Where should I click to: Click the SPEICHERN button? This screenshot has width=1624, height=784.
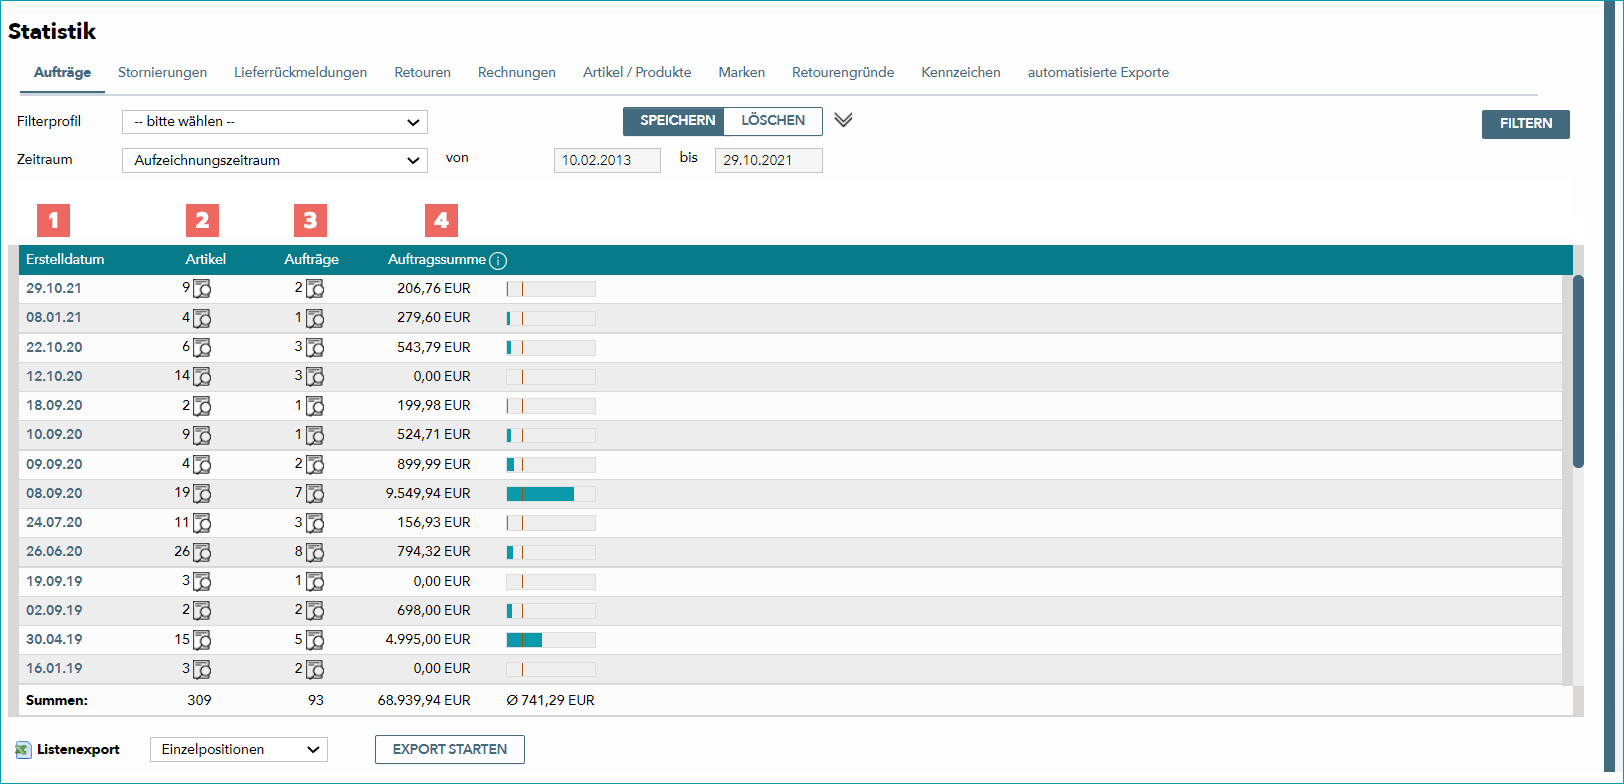pos(674,121)
